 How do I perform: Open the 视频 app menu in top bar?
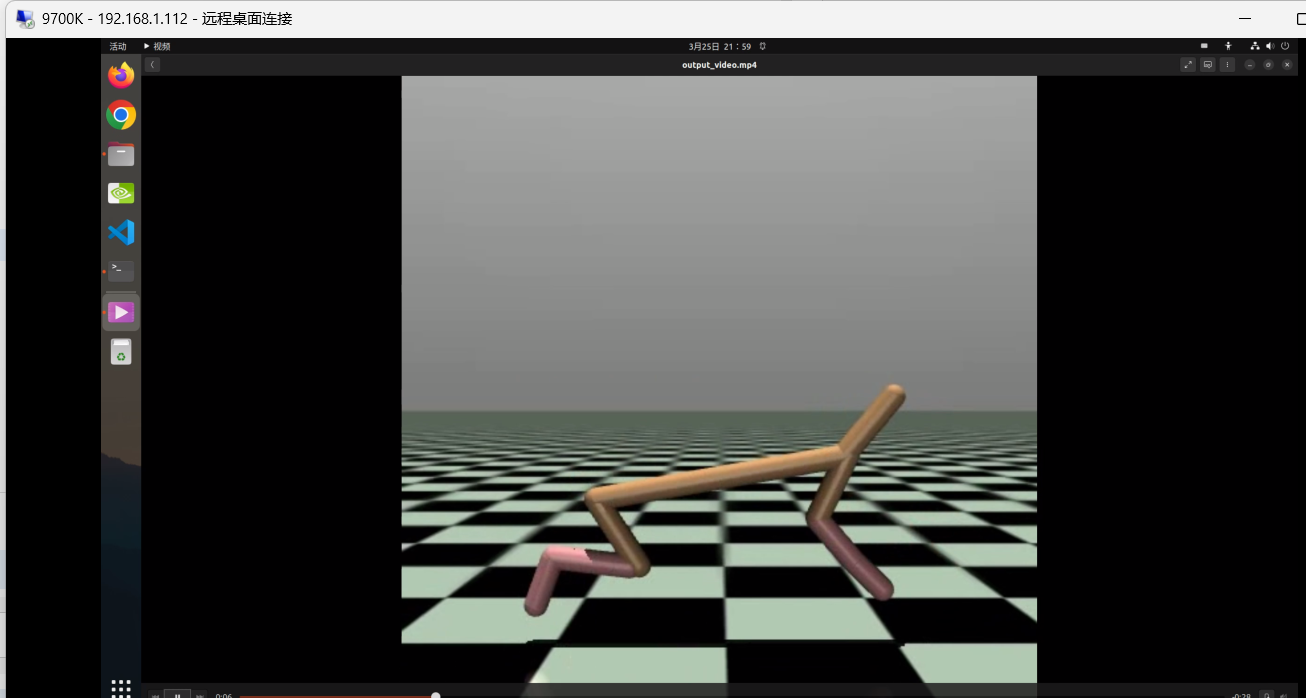157,46
